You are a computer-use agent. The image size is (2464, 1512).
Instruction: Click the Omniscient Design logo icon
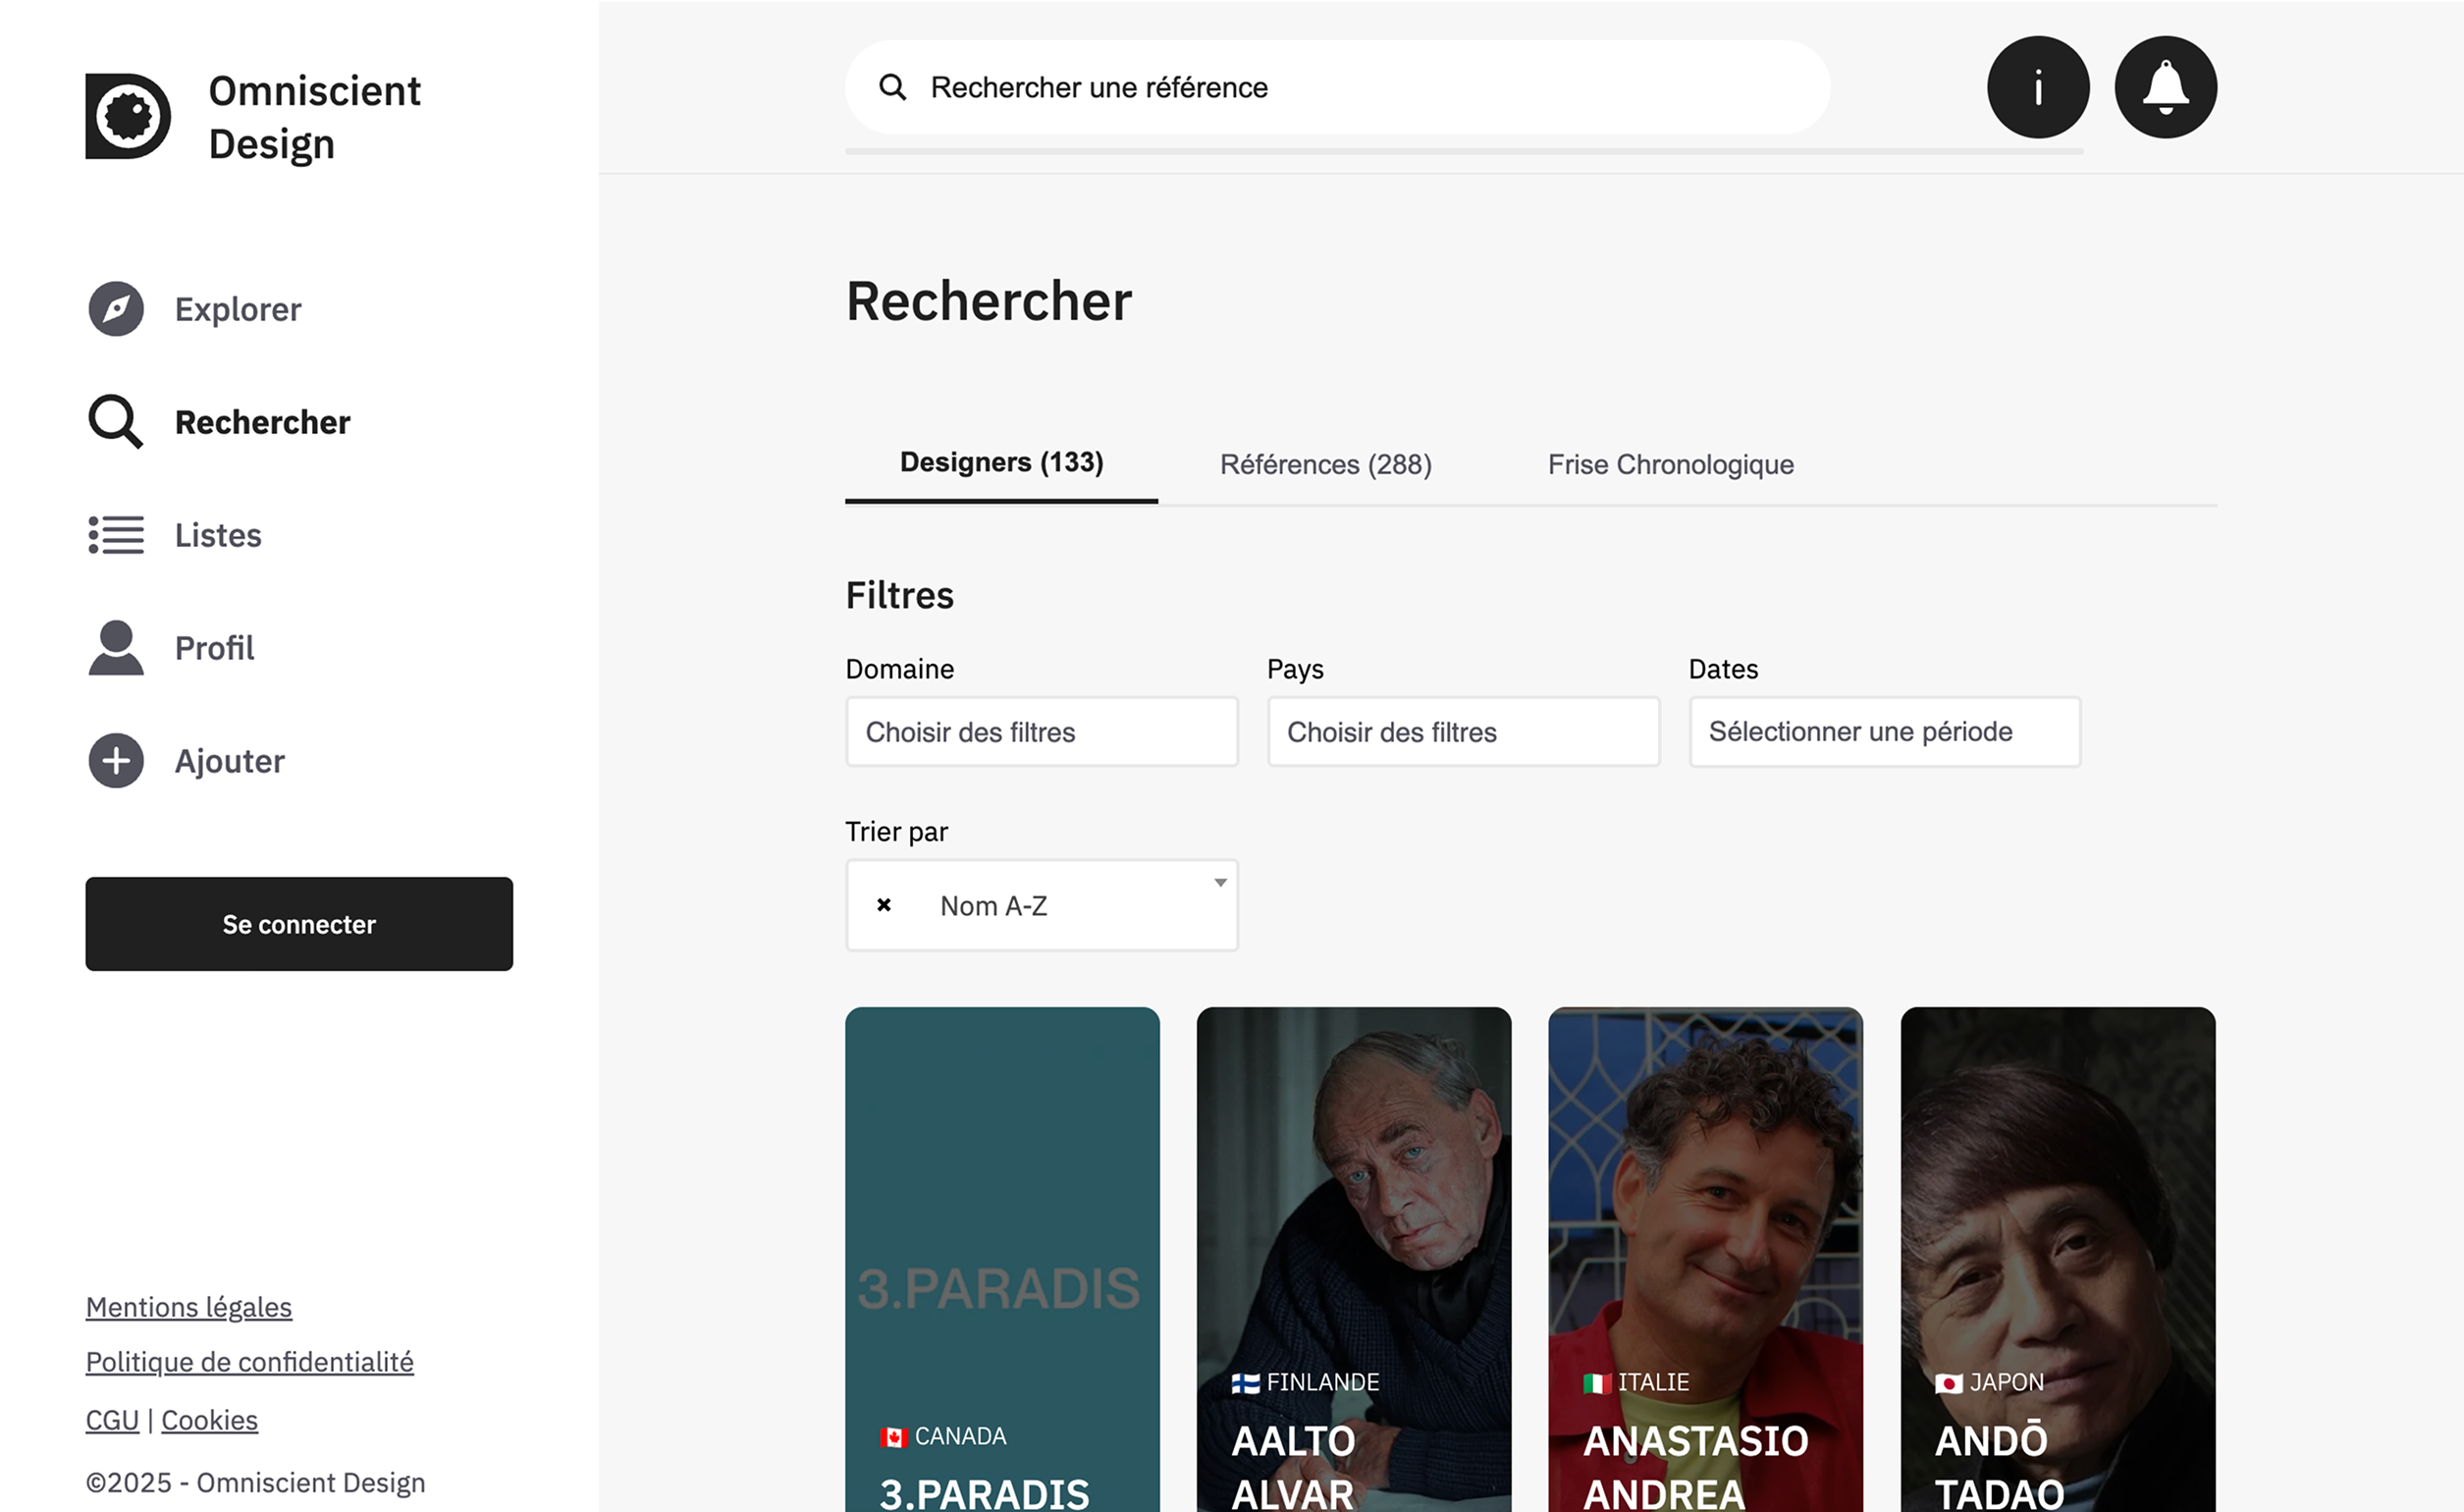tap(128, 116)
